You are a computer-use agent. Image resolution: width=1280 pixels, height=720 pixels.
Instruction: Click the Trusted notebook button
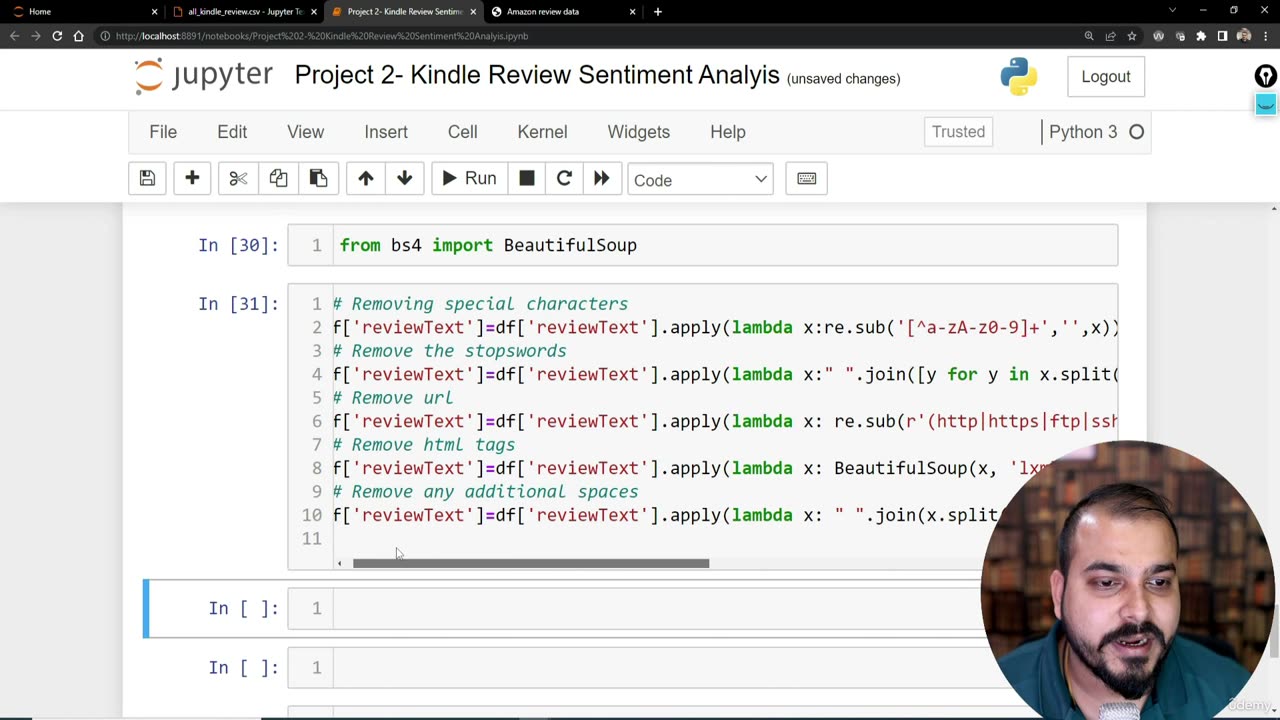tap(958, 132)
